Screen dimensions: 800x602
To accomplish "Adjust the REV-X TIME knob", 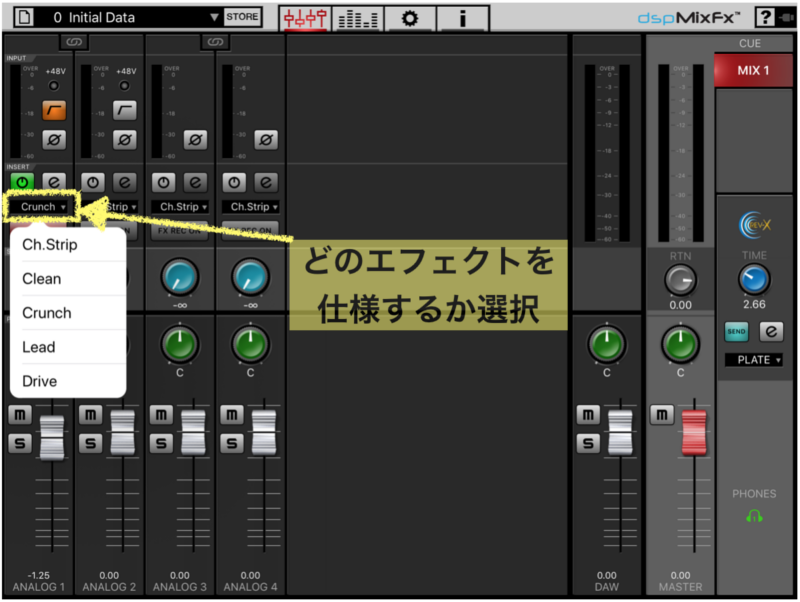I will 754,280.
